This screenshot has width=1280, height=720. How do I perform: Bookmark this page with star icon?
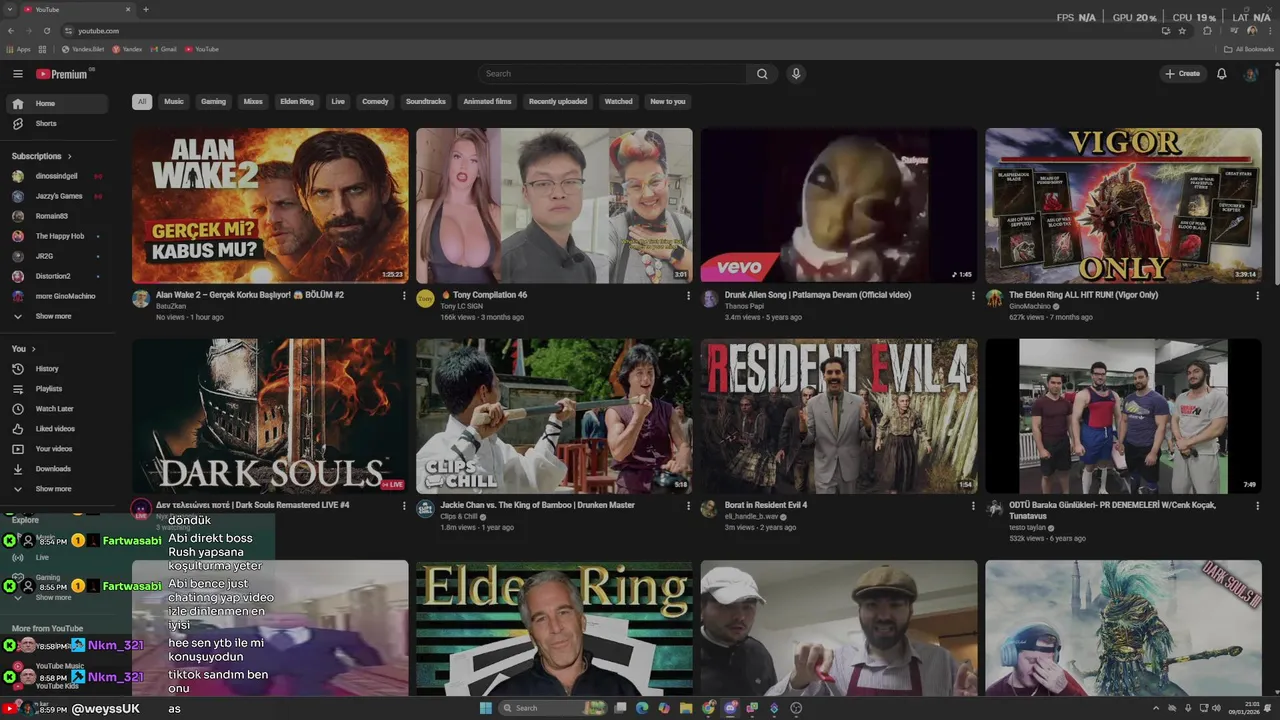pyautogui.click(x=1182, y=31)
